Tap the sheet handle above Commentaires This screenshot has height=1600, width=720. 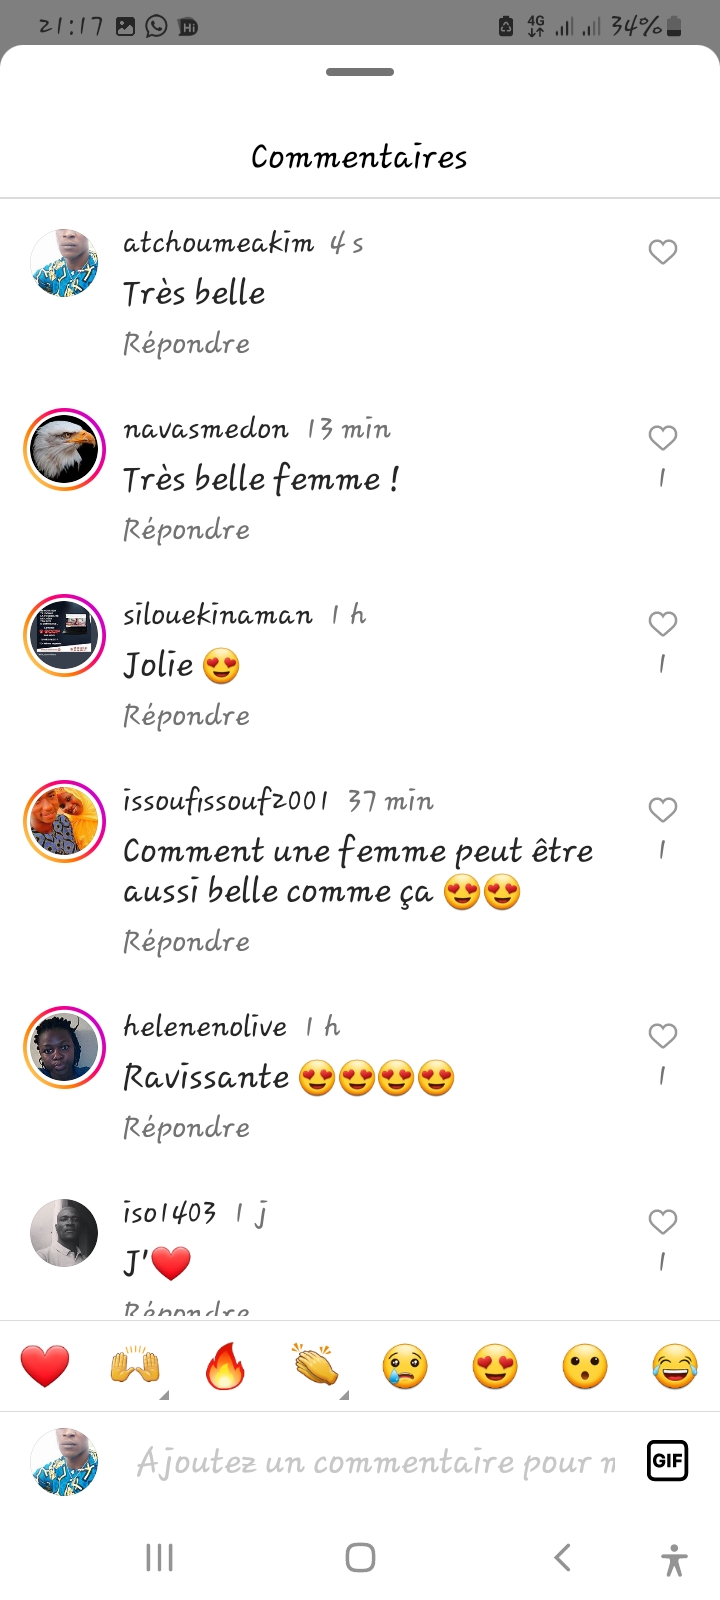pos(360,72)
